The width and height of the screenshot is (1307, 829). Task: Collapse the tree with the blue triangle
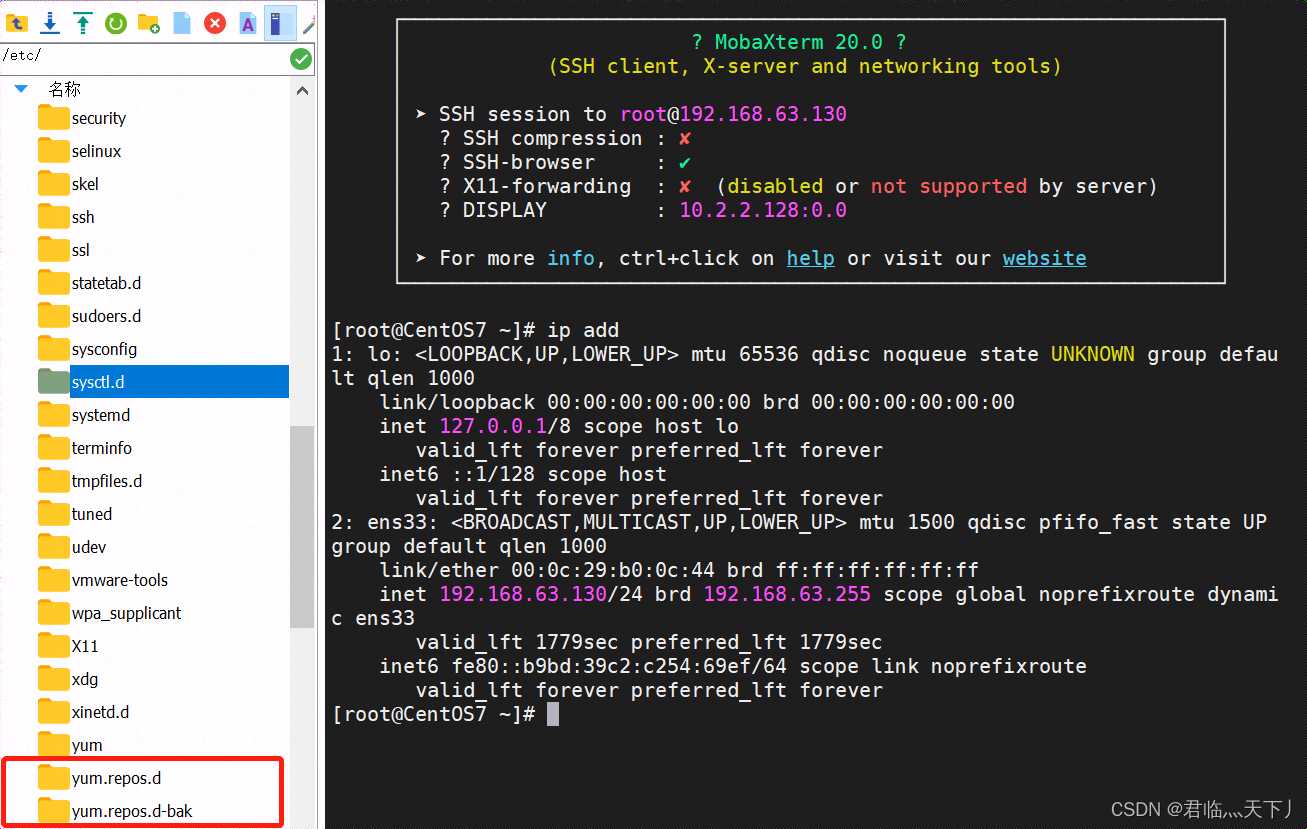coord(20,89)
